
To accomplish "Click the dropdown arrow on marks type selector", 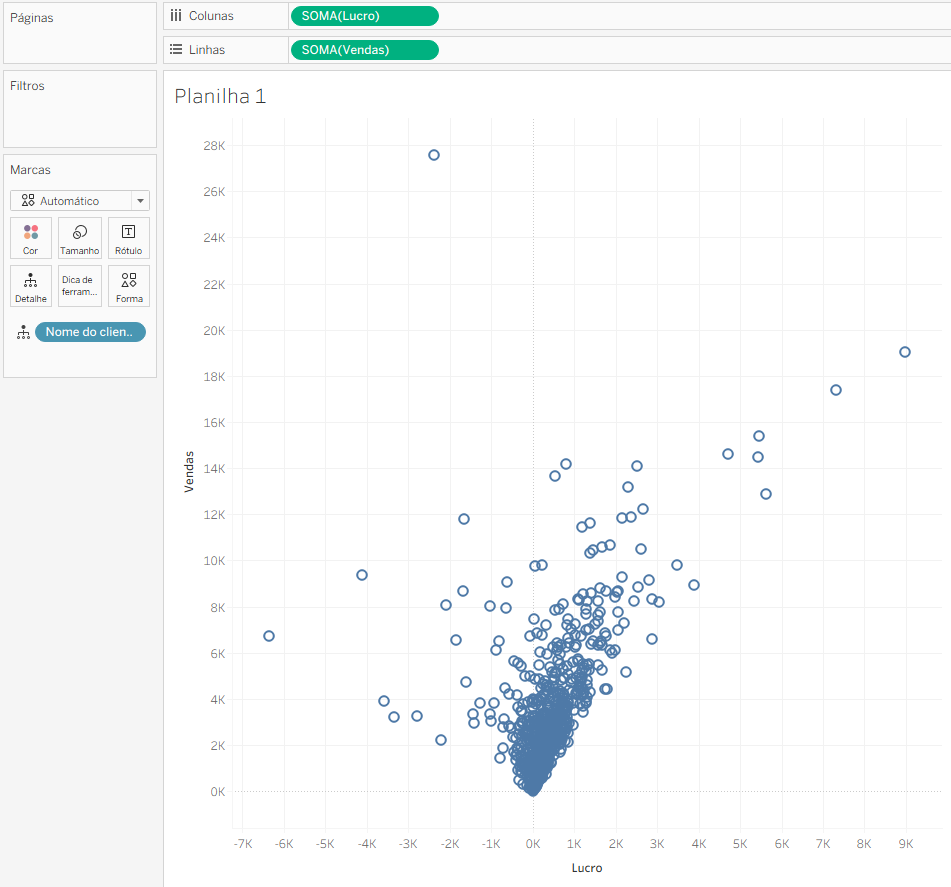I will (141, 201).
